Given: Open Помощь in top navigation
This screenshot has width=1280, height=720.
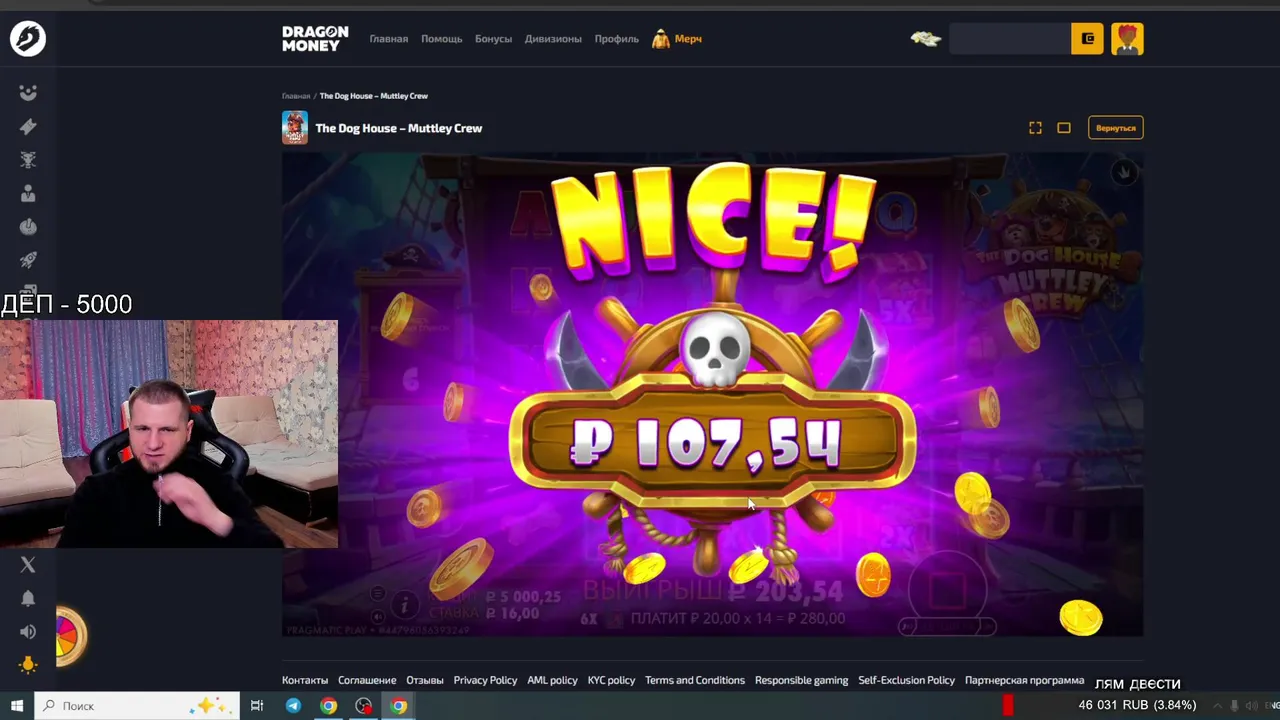Looking at the screenshot, I should pos(441,39).
